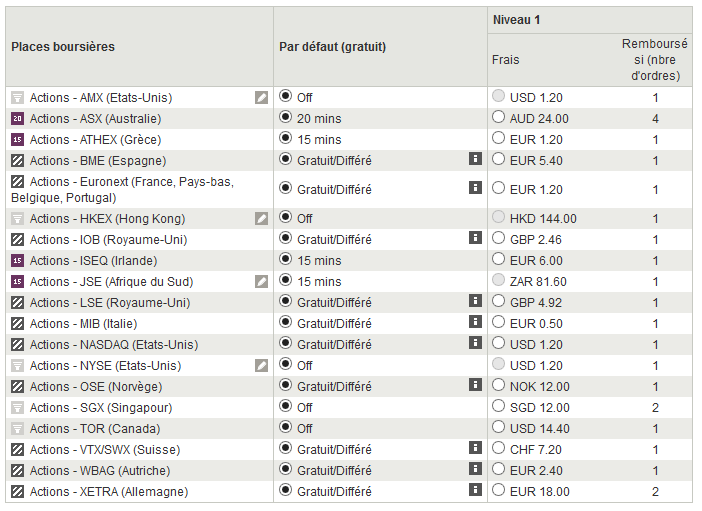Click the pencil icon beside NYSE

click(261, 366)
